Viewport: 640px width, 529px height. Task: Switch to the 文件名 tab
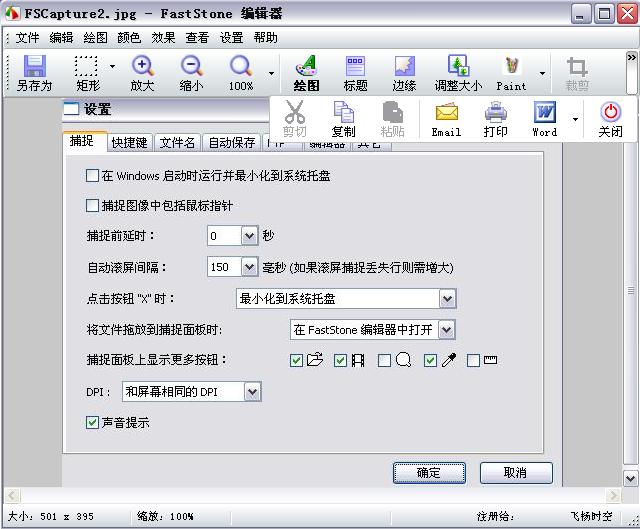pos(177,143)
